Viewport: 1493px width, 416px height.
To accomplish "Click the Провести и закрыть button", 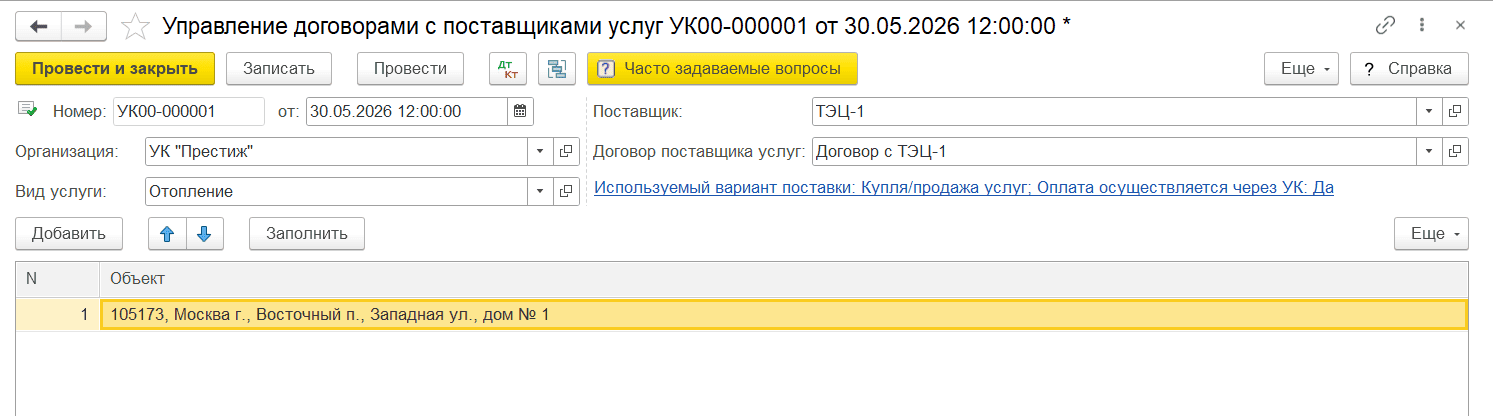I will point(115,69).
